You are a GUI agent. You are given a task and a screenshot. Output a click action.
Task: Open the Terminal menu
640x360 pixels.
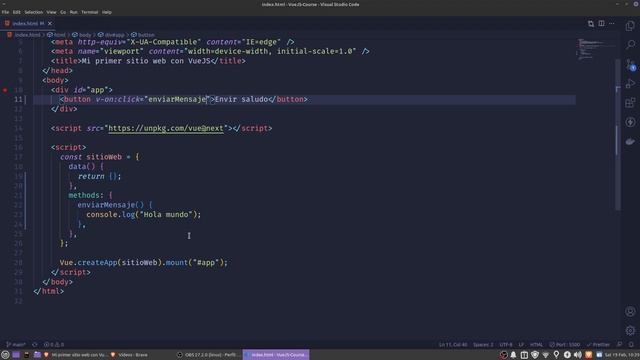click(89, 12)
